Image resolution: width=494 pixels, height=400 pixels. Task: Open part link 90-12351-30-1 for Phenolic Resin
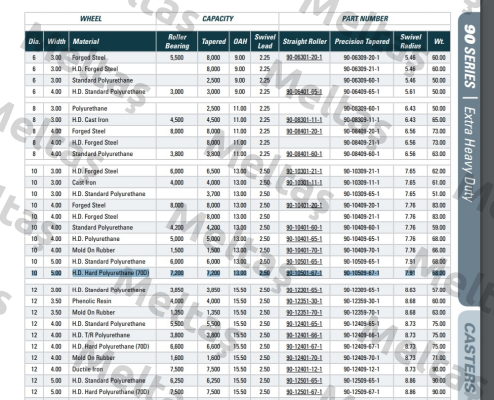(304, 301)
